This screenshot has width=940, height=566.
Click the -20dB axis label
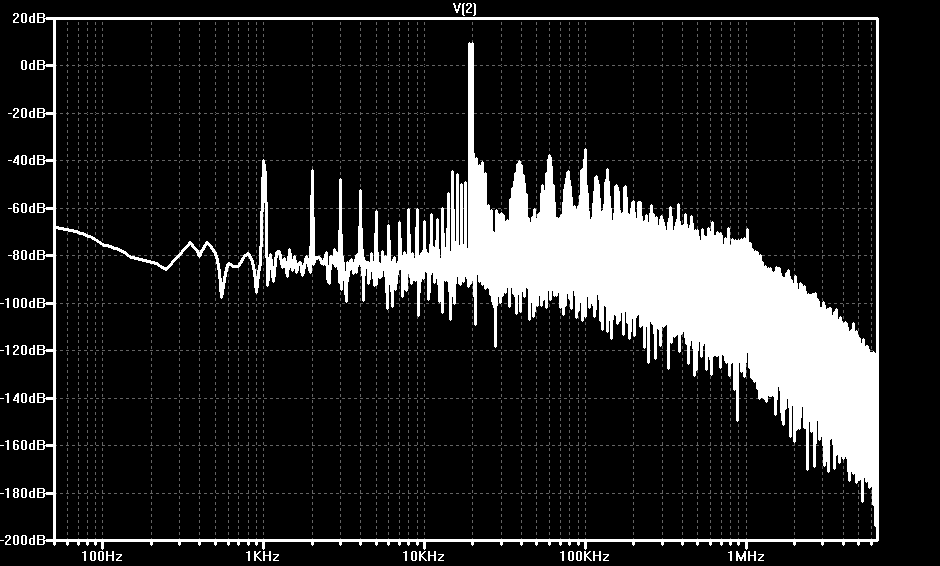click(26, 113)
